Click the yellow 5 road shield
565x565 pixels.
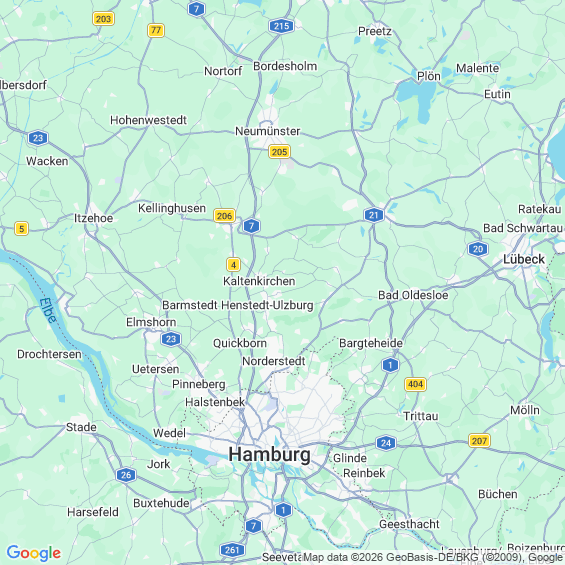click(x=22, y=228)
